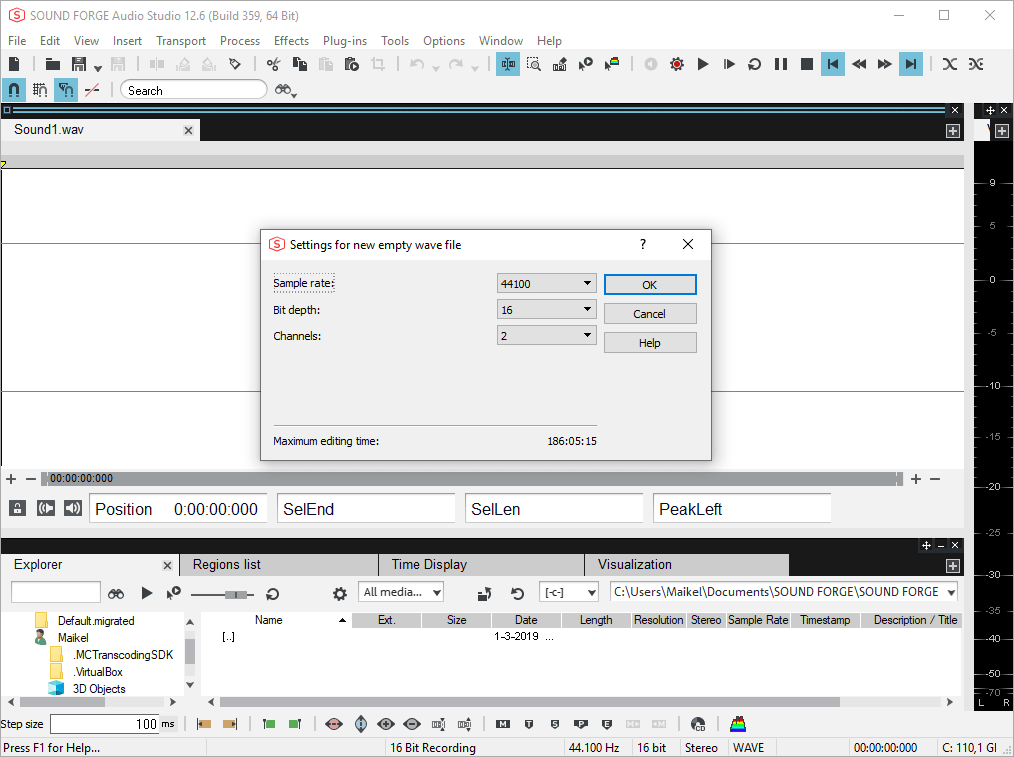The height and width of the screenshot is (757, 1014).
Task: Open the drive selector [-c-] dropdown
Action: tap(568, 592)
